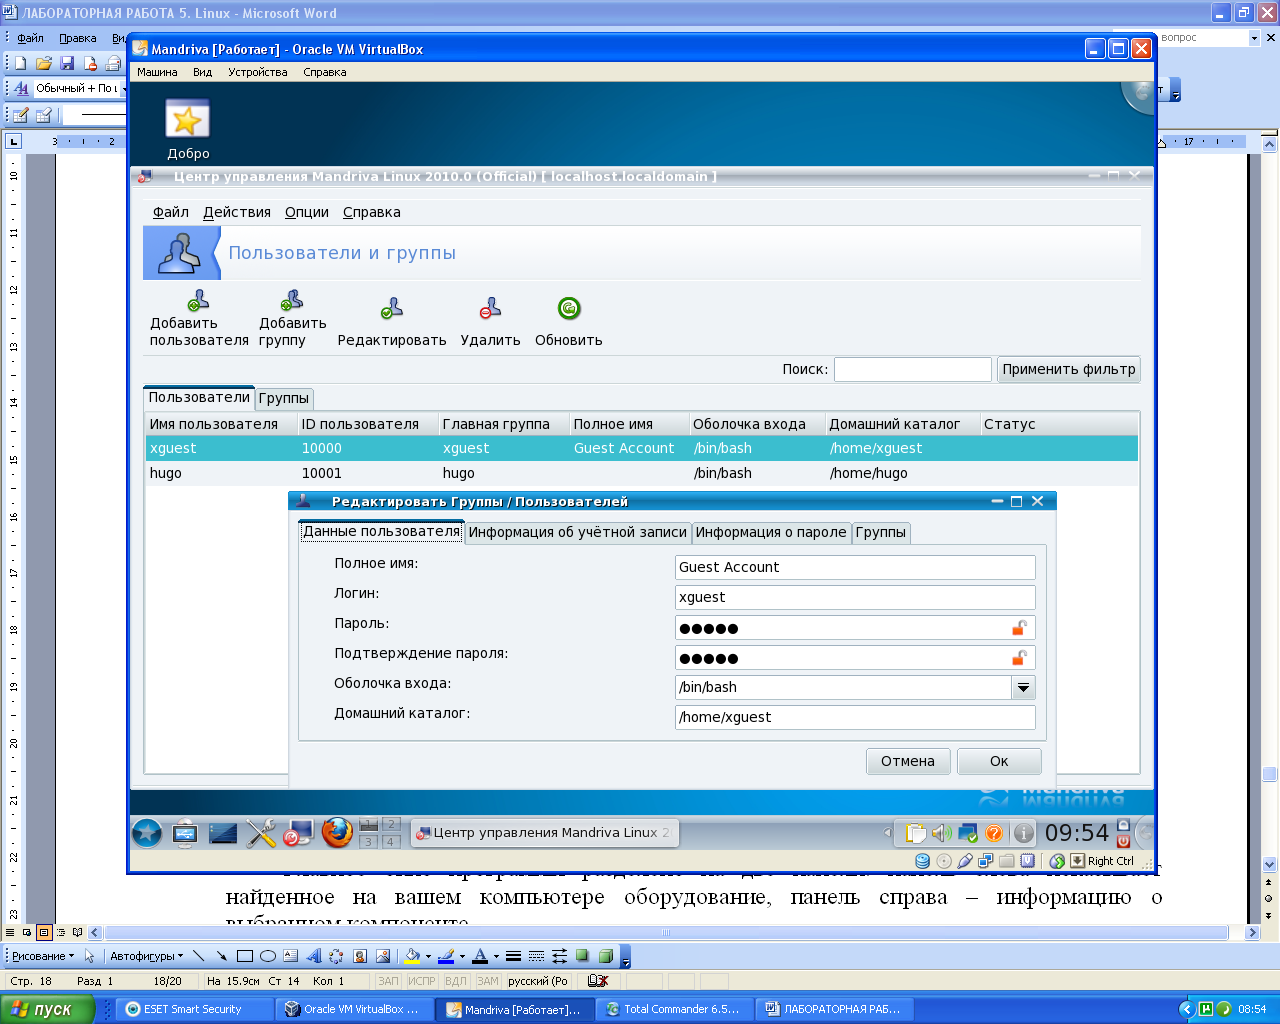Expand the hidden tray icons arrow in Mandriva panel
1280x1024 pixels.
(887, 833)
